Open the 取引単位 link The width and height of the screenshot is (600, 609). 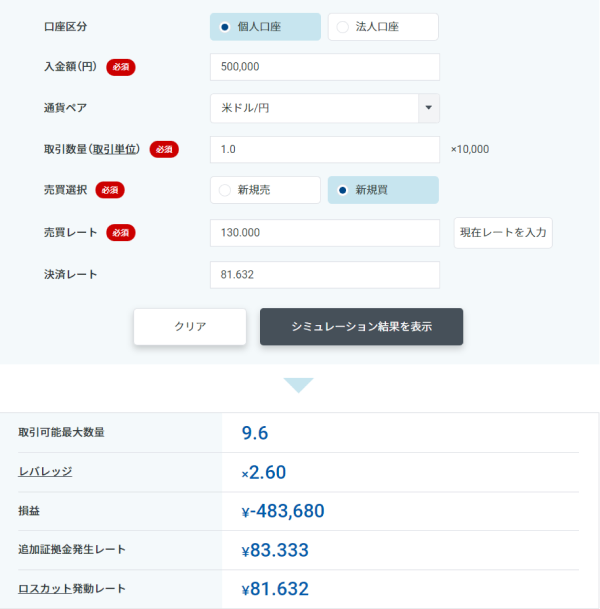pos(115,150)
